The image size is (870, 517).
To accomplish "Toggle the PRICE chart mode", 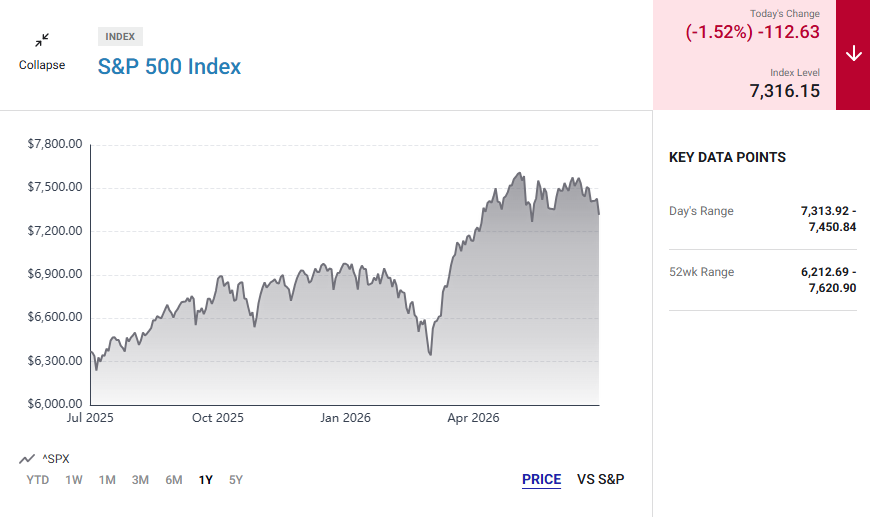I will [542, 479].
